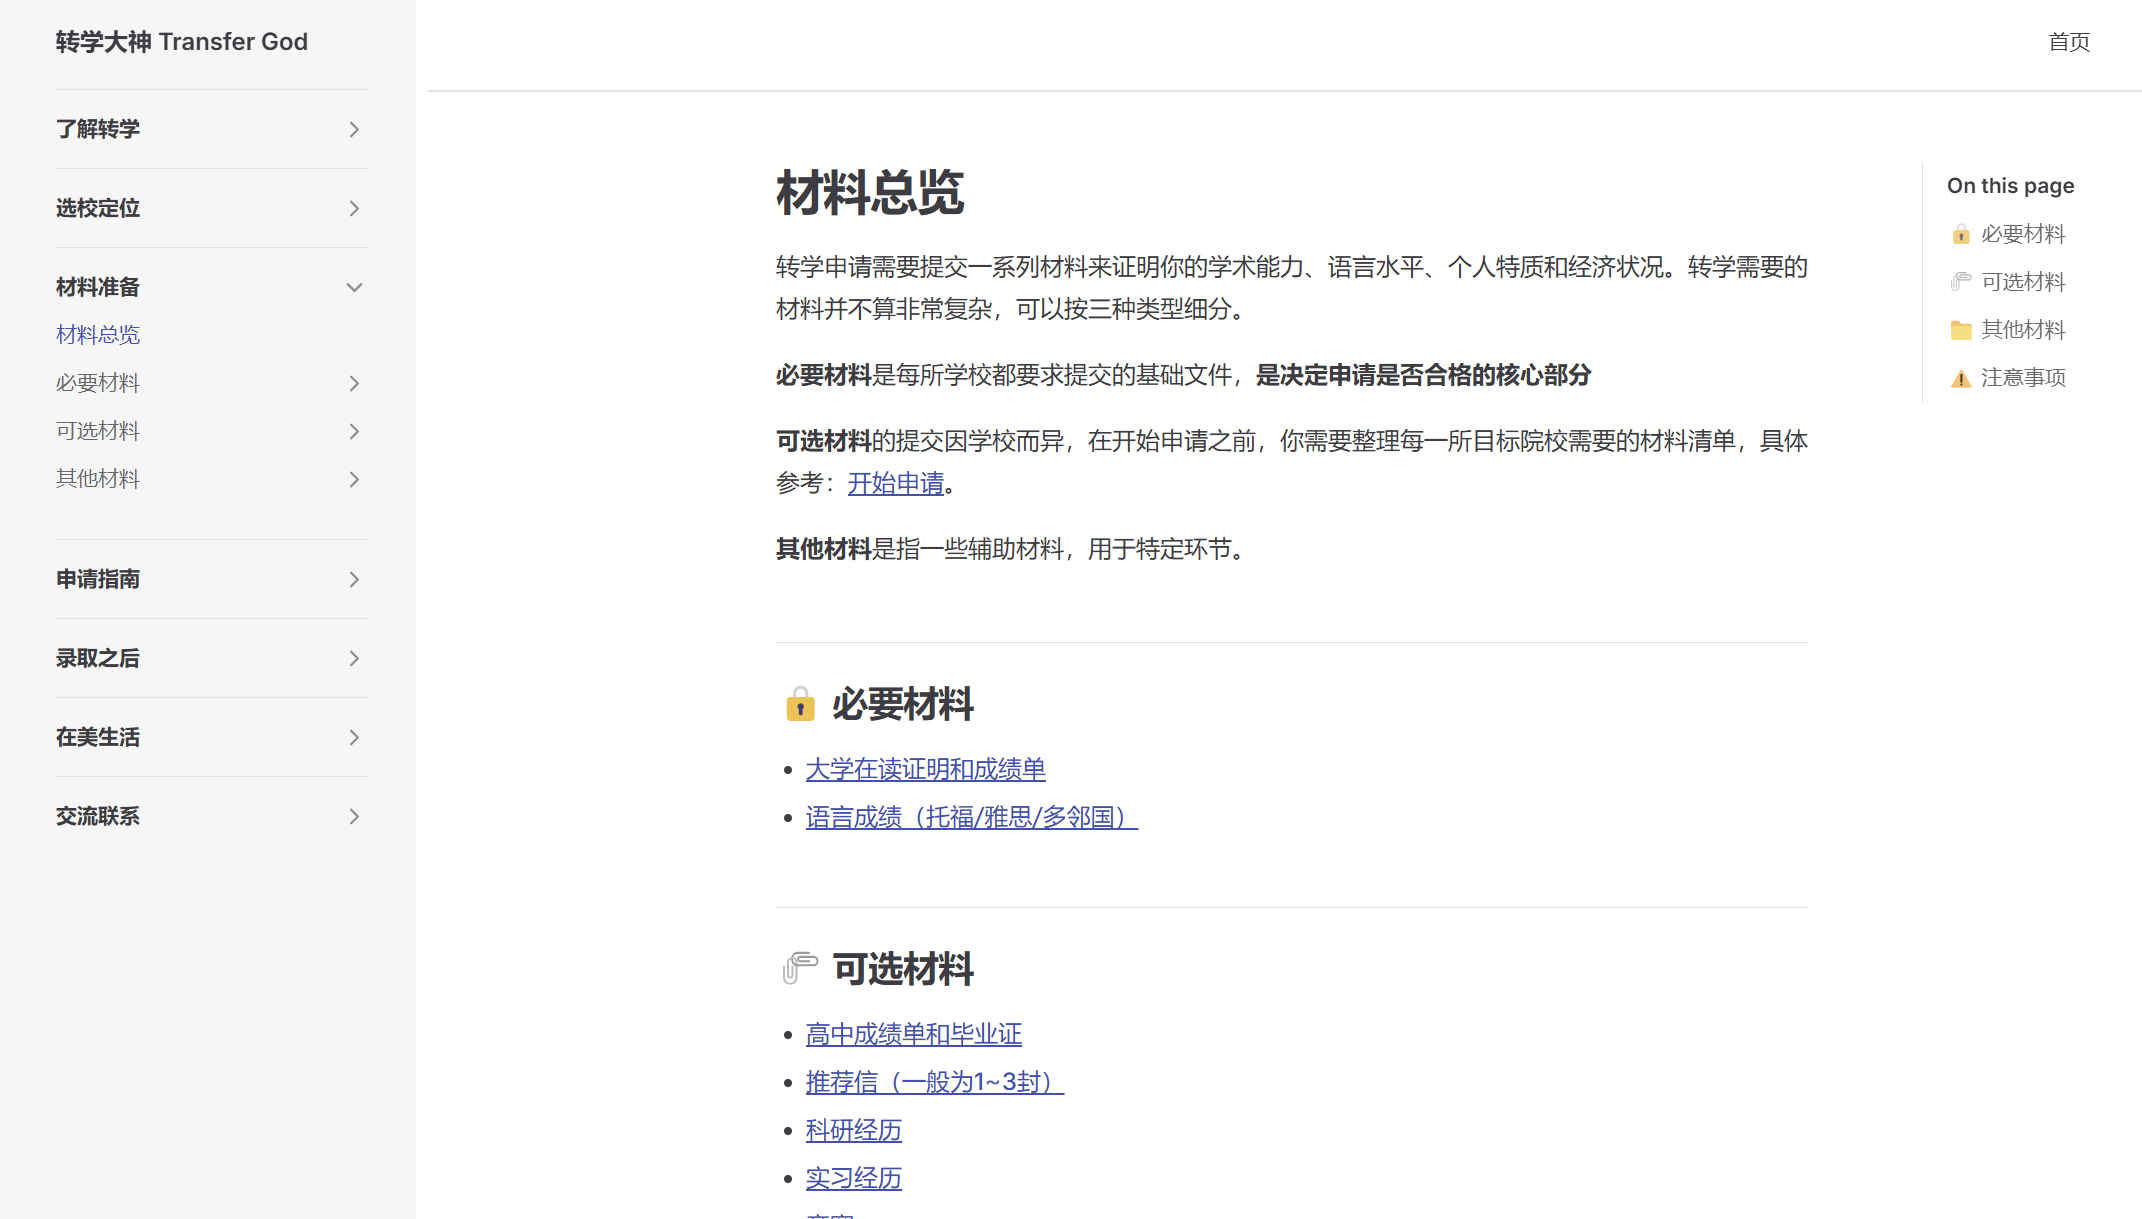Screen dimensions: 2142x1219
Task: Expand 其他材料 sidebar submenu arrow
Action: coord(354,479)
